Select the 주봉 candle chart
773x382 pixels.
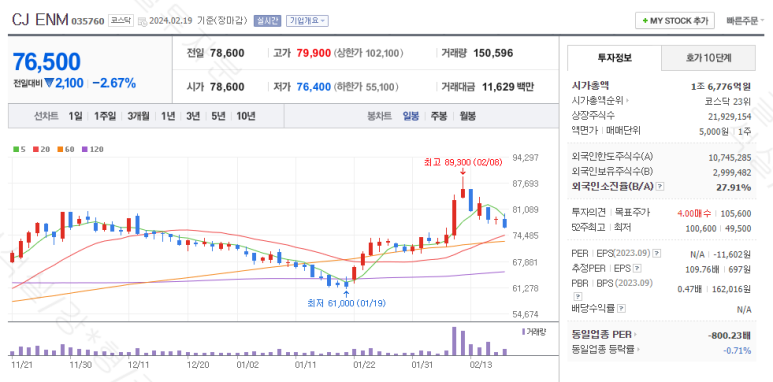coord(439,116)
